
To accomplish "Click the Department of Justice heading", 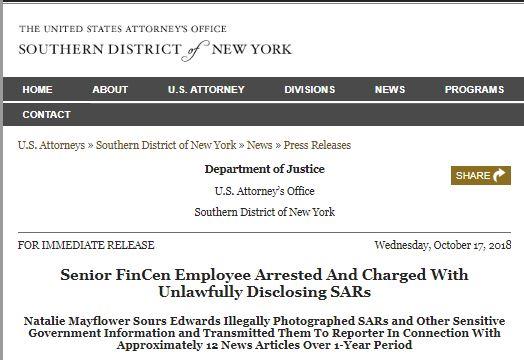I will pyautogui.click(x=264, y=169).
